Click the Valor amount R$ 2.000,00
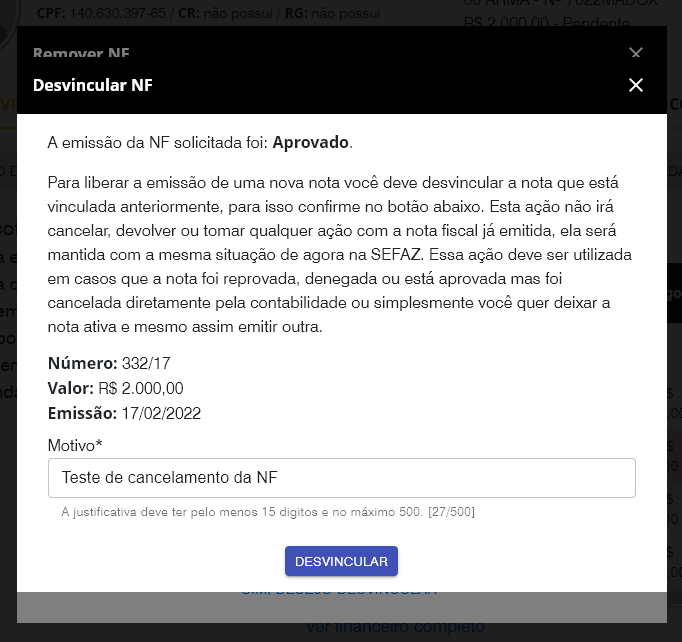Viewport: 682px width, 642px height. pos(141,388)
